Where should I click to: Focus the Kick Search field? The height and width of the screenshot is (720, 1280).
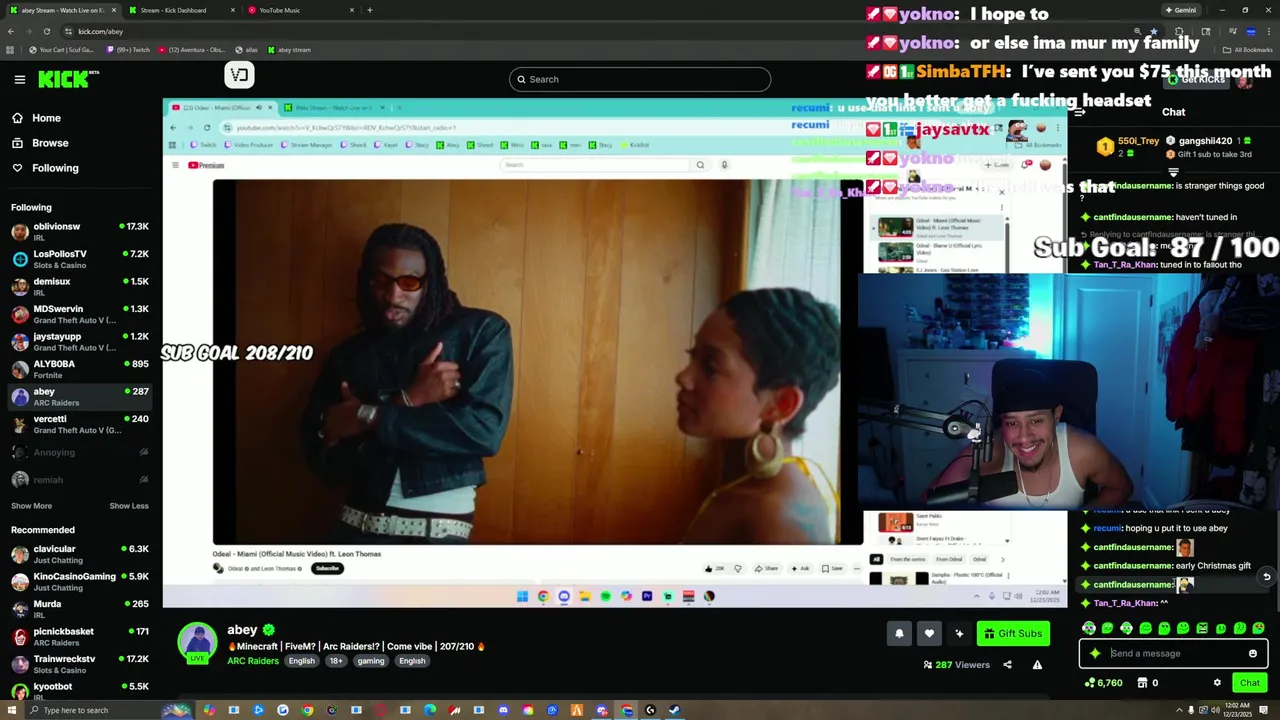coord(640,79)
